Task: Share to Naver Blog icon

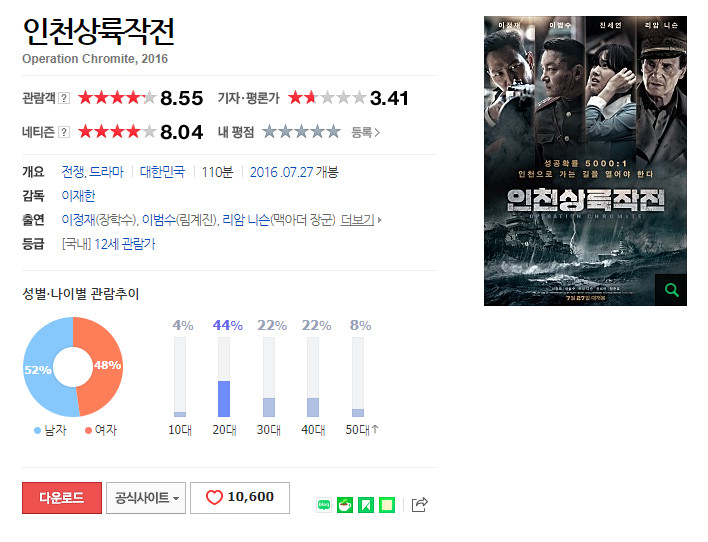Action: click(x=324, y=505)
